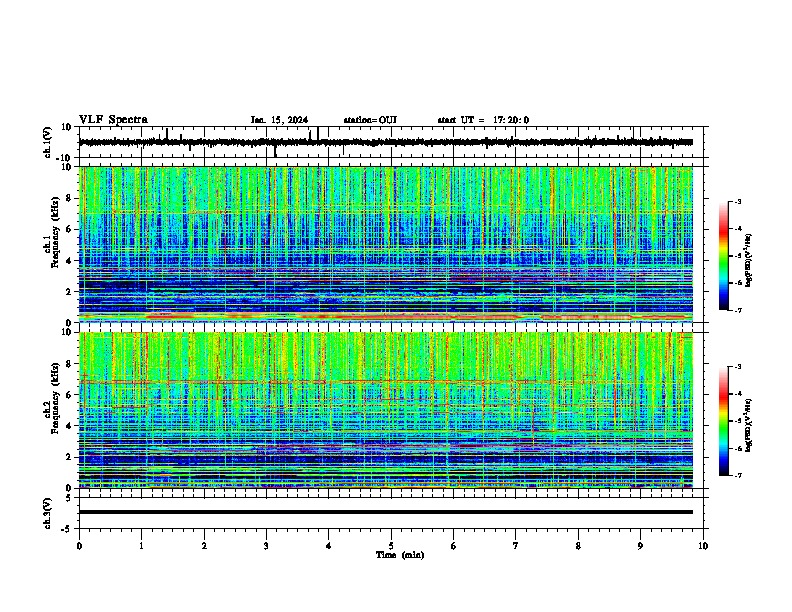This screenshot has height=612, width=792.
Task: Click the '-7' label on ch.1 colorbar
Action: (x=737, y=310)
